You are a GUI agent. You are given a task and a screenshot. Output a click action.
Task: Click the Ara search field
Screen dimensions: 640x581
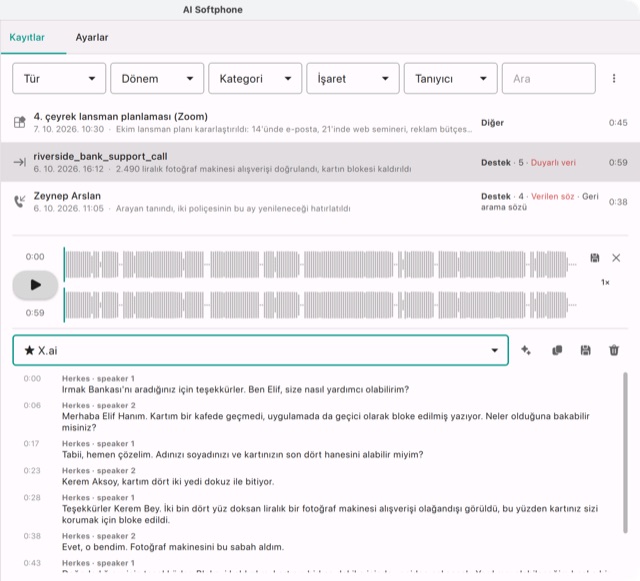(549, 78)
